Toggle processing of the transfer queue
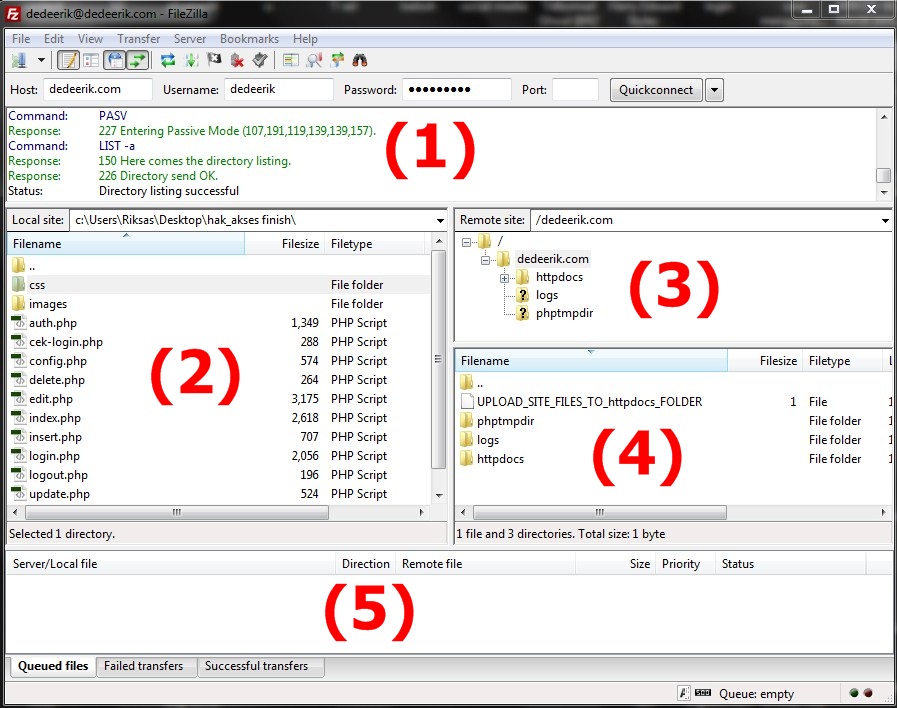This screenshot has height=708, width=897. [191, 60]
